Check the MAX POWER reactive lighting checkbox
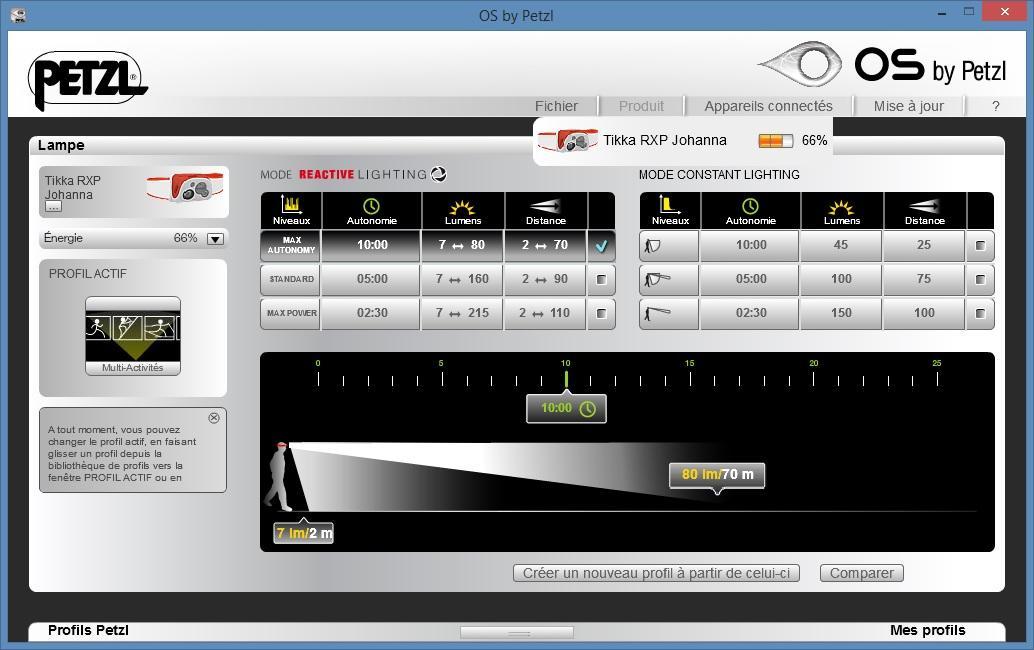The width and height of the screenshot is (1034, 650). pyautogui.click(x=601, y=313)
